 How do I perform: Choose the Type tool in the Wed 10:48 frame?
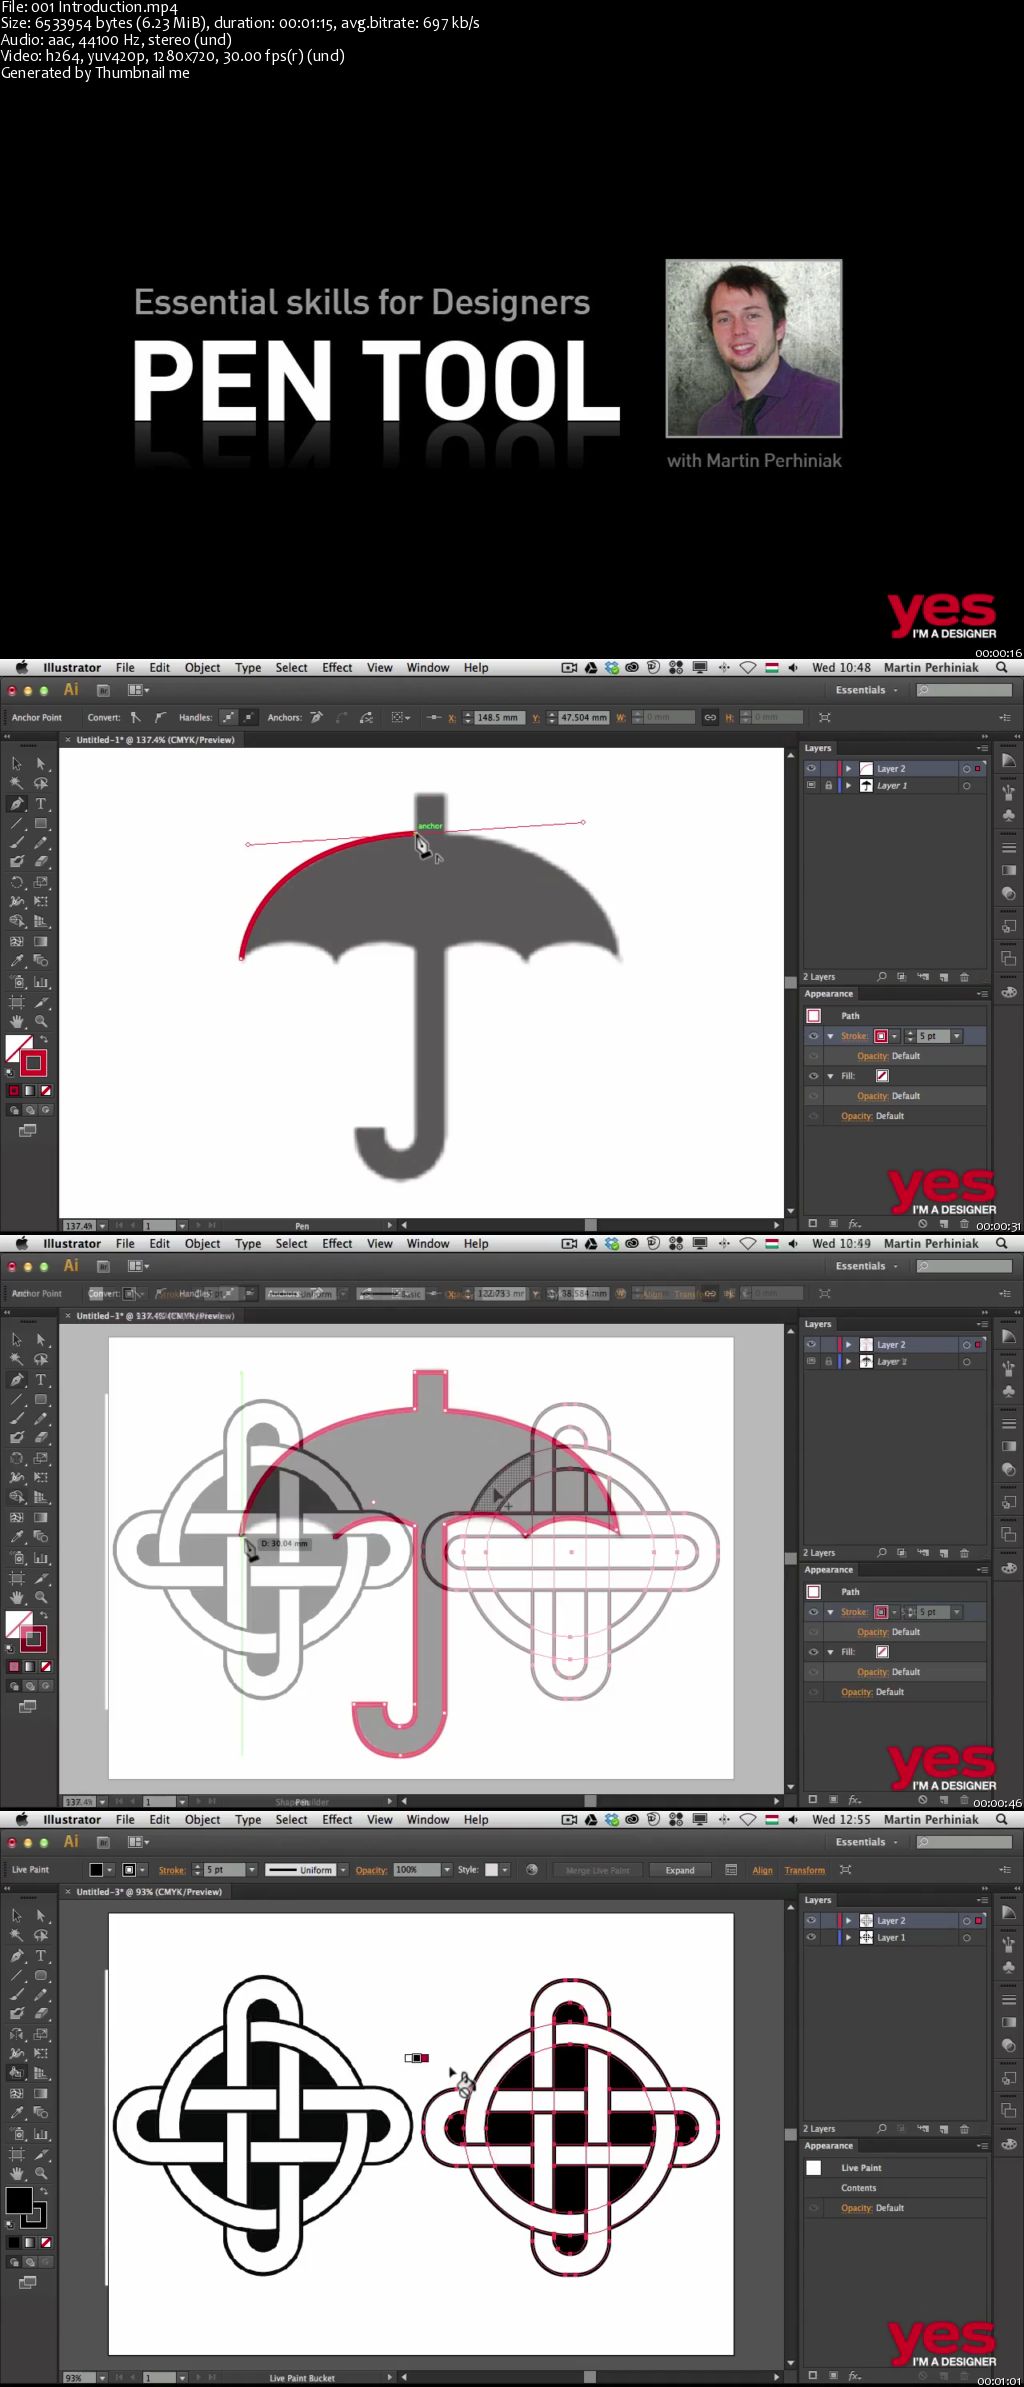[41, 803]
